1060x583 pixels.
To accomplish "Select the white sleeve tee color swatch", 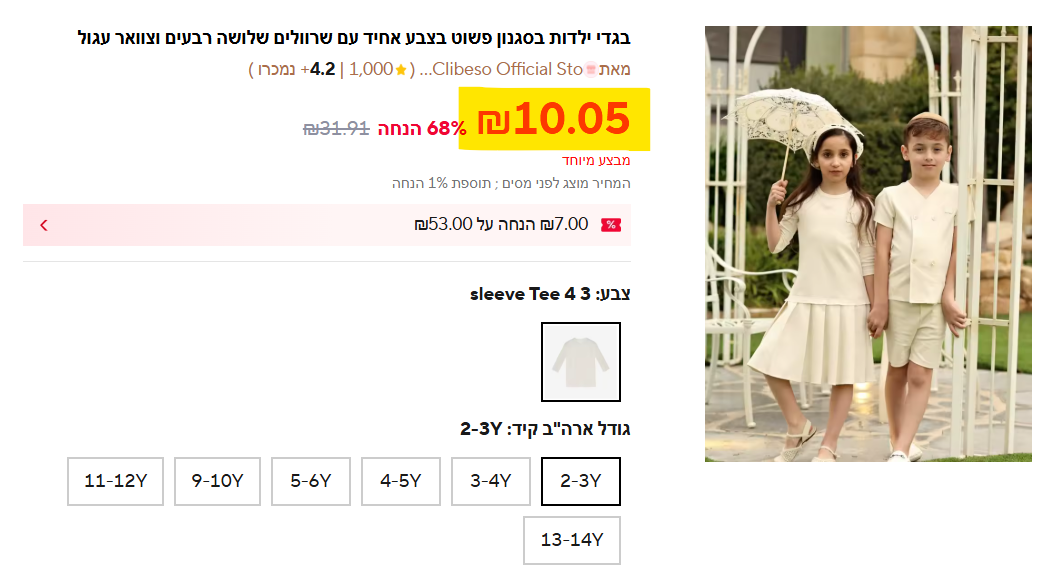I will click(x=581, y=362).
